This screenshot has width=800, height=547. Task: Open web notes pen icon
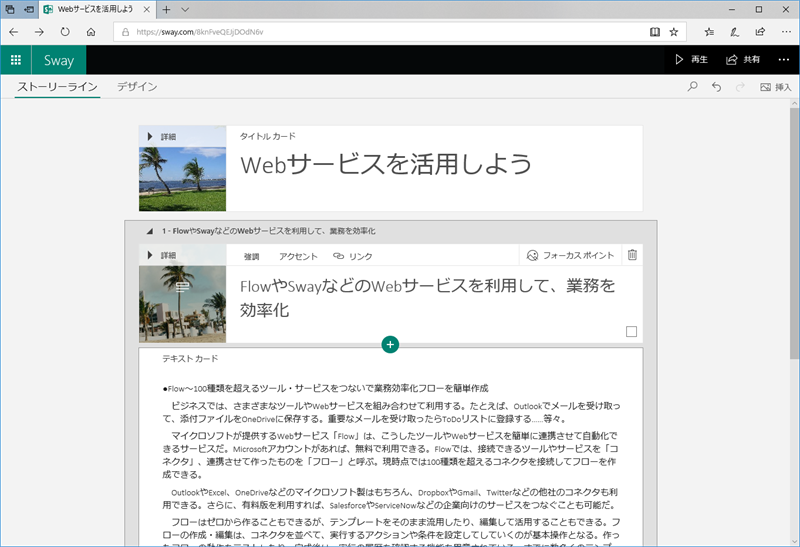tap(734, 32)
